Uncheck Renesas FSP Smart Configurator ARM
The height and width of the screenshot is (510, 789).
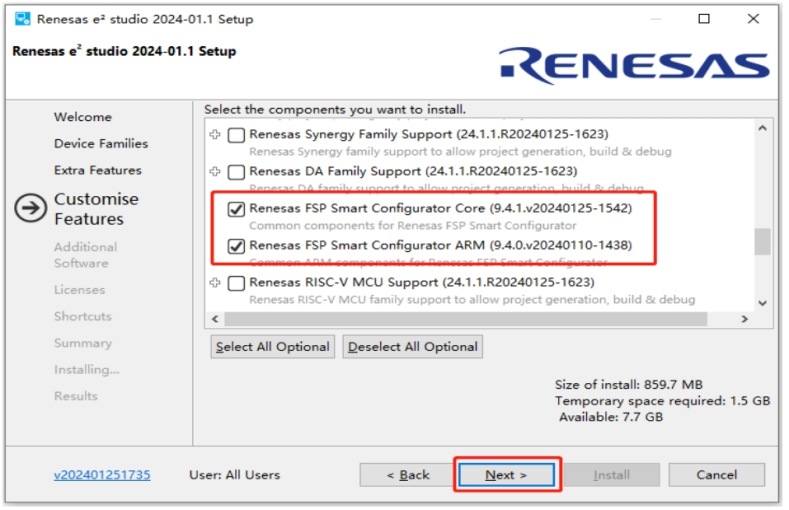(x=236, y=246)
